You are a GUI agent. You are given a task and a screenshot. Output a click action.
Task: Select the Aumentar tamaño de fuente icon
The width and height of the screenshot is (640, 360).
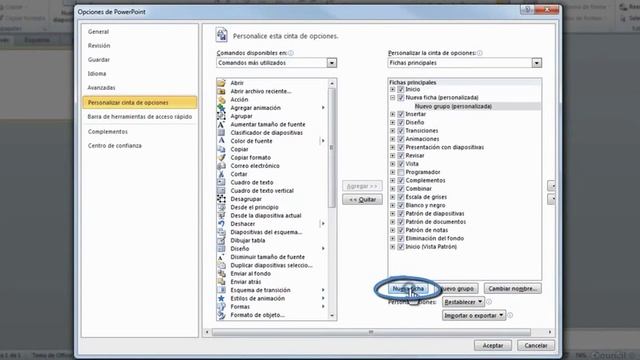click(221, 124)
